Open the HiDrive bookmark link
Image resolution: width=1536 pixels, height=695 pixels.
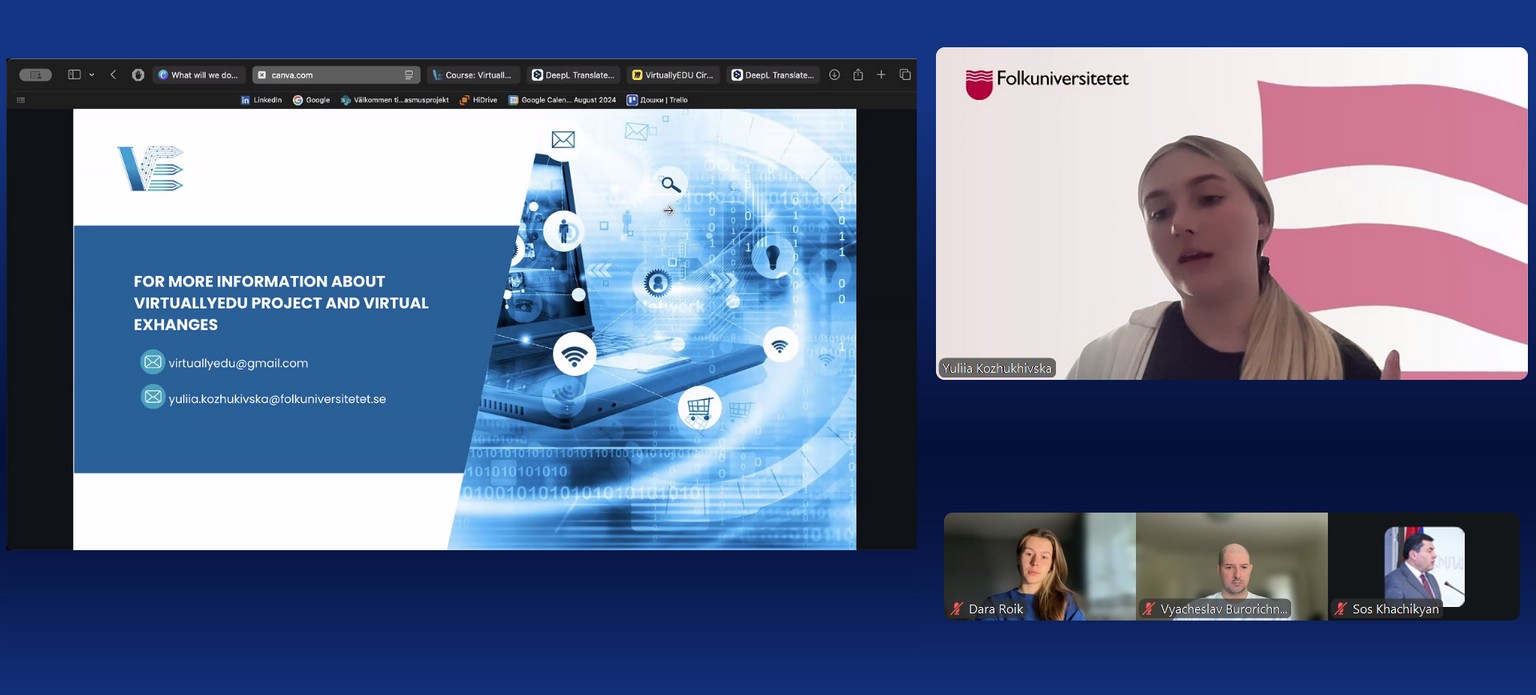[479, 100]
